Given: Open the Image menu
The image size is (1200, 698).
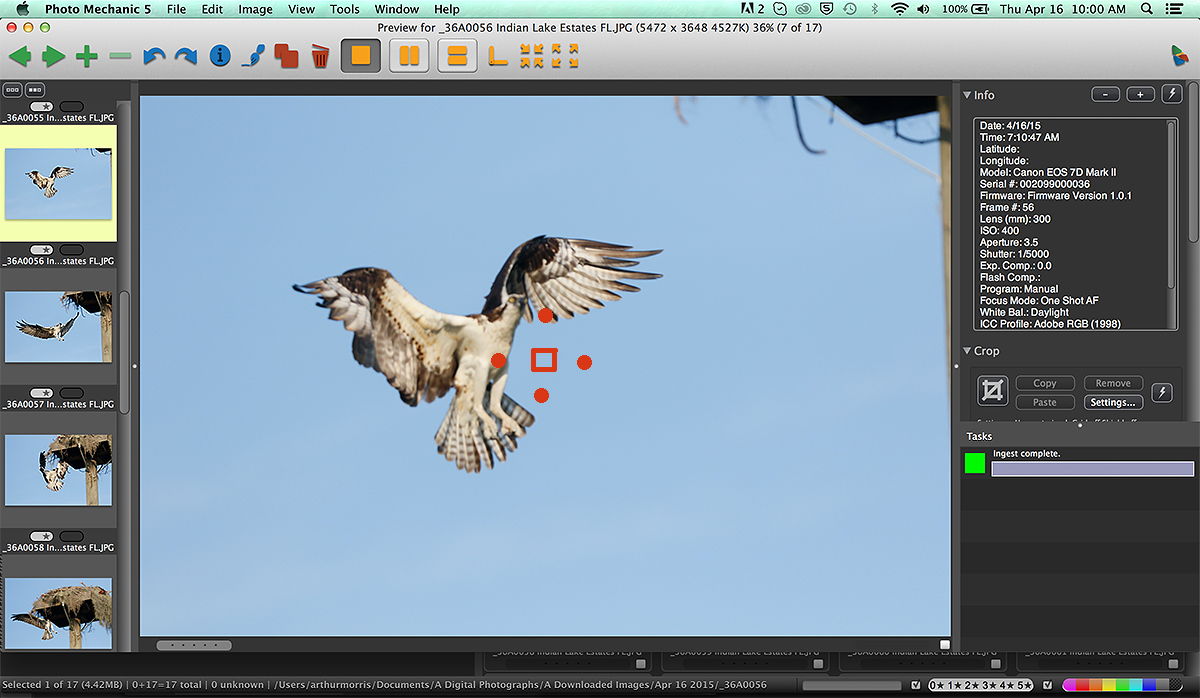Looking at the screenshot, I should (255, 9).
